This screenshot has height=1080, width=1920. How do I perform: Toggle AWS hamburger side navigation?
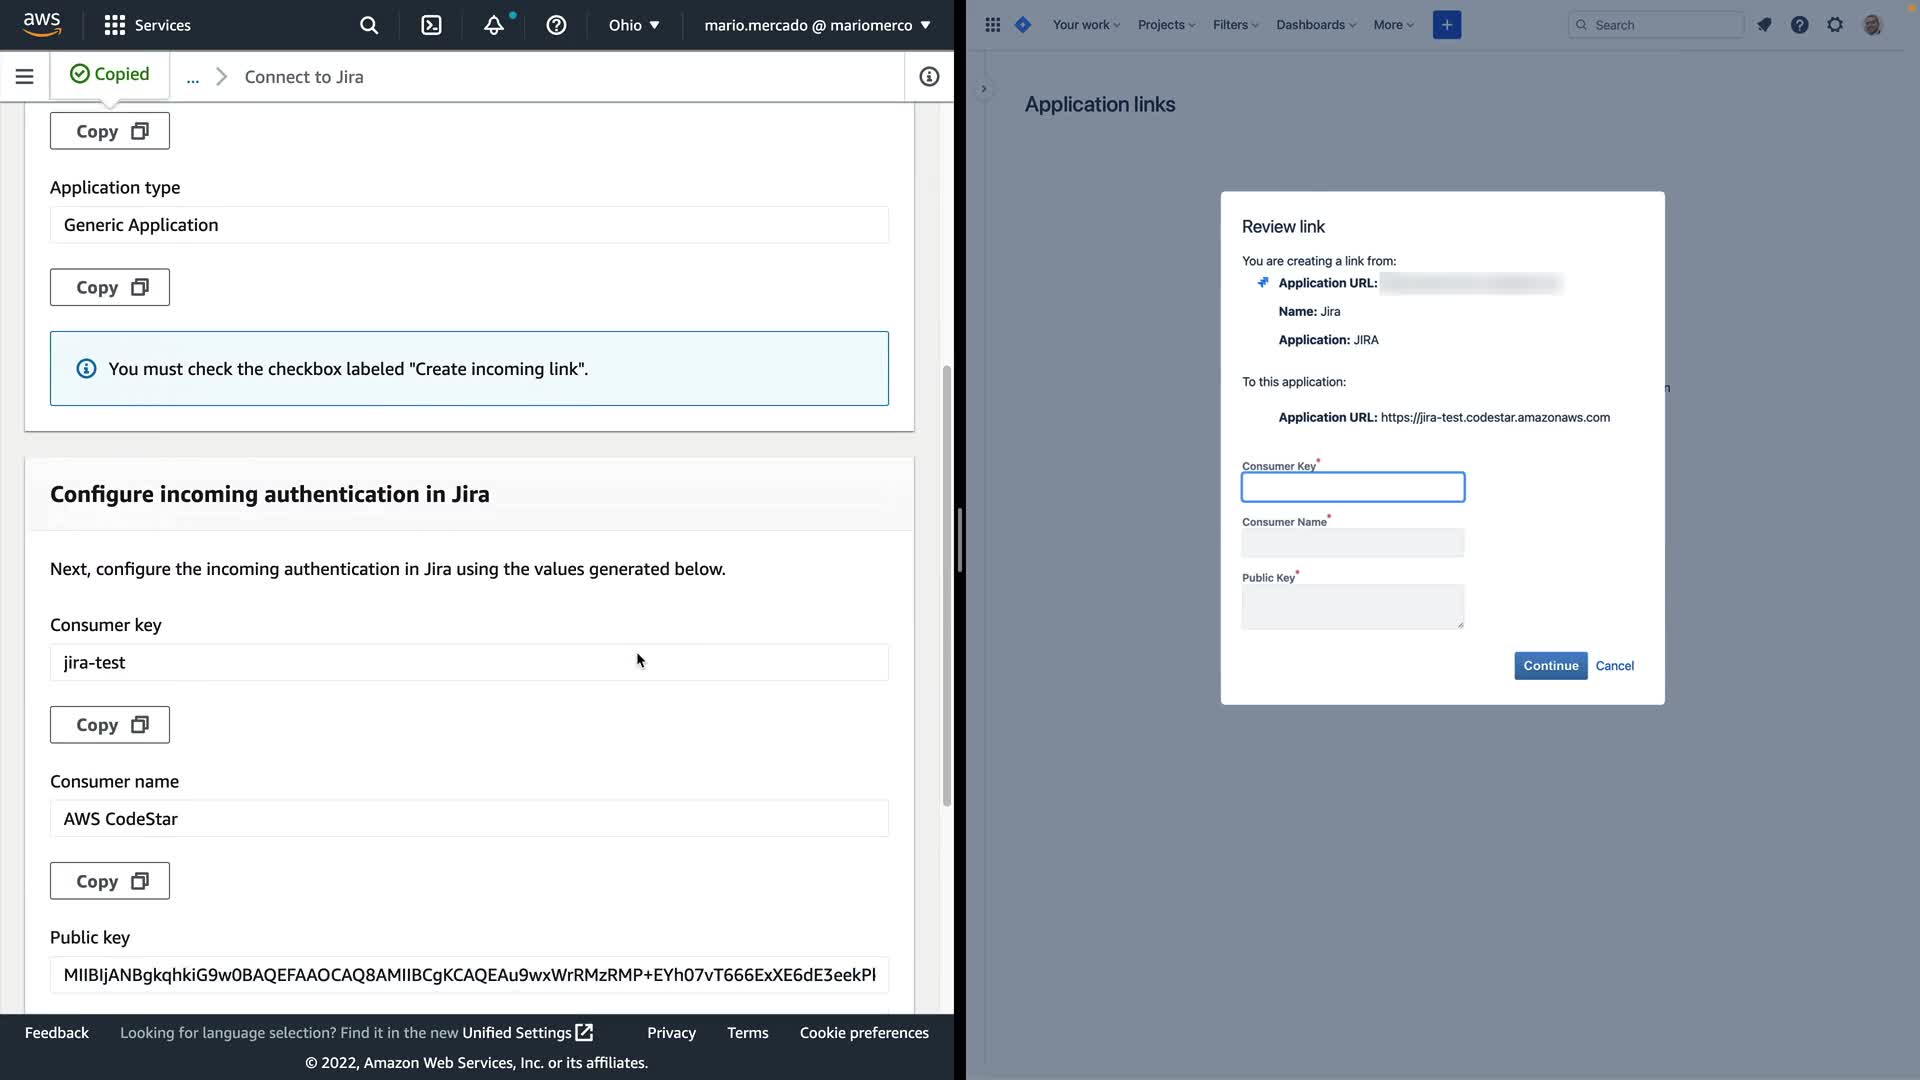coord(25,76)
